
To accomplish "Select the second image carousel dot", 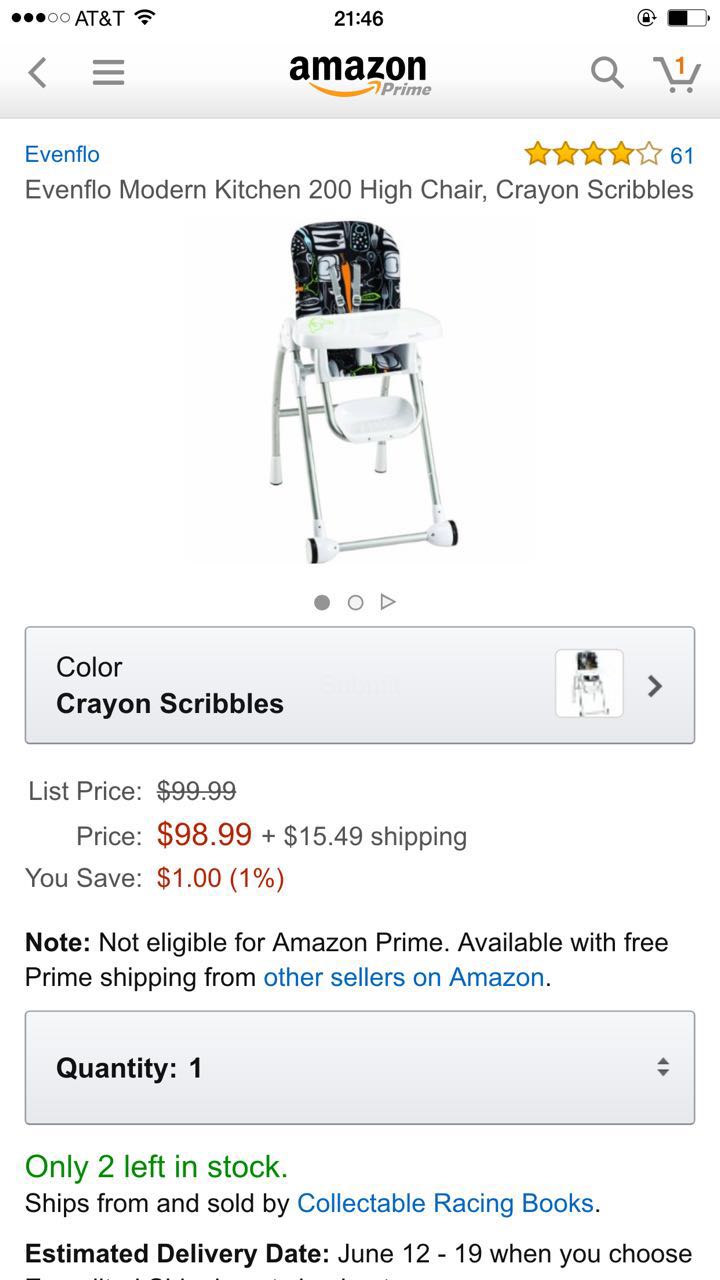I will [355, 602].
